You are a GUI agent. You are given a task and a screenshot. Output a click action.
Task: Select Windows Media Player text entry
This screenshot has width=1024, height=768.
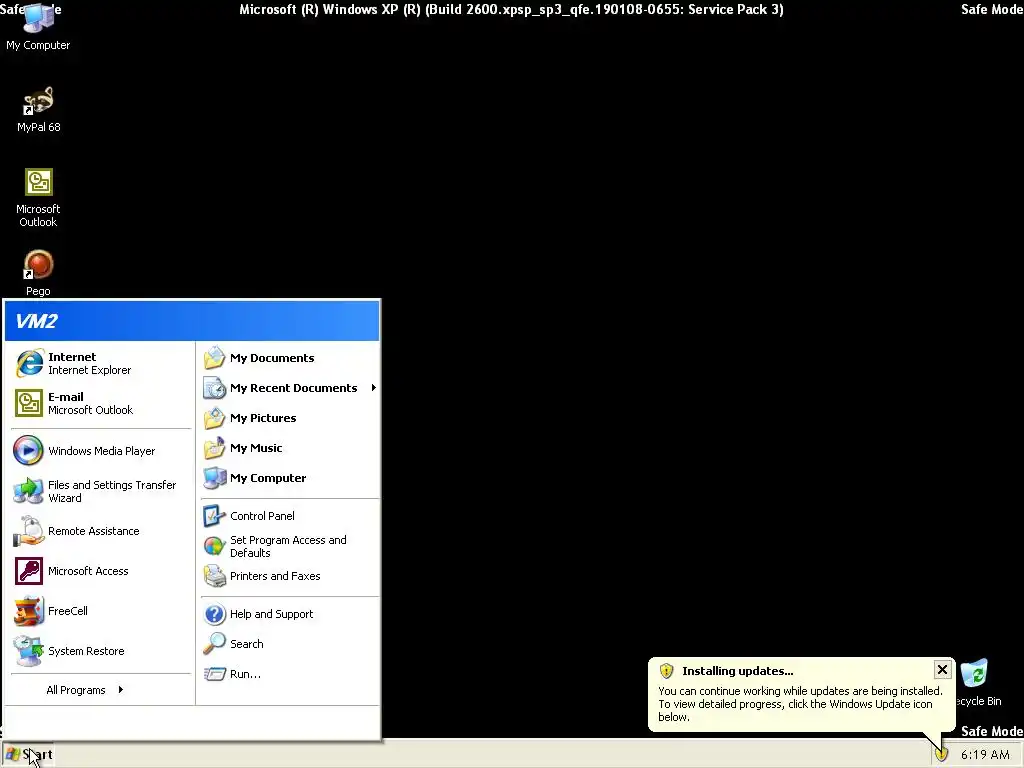[101, 451]
